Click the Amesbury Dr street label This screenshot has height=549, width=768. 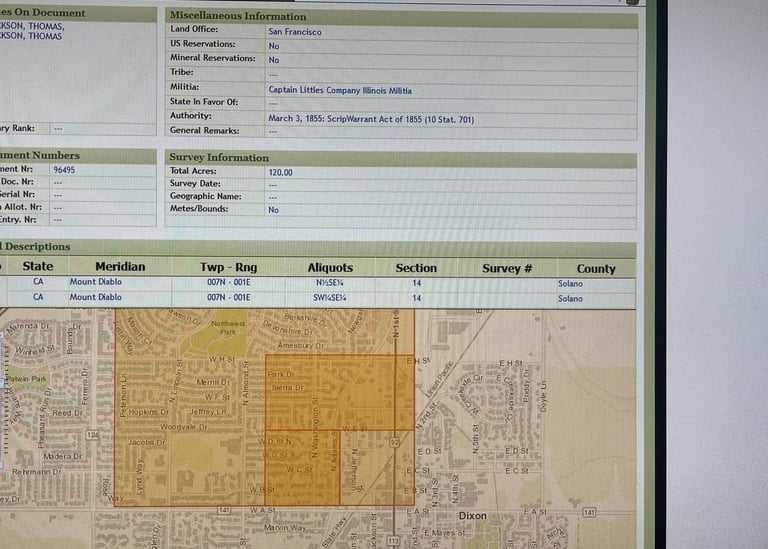tap(301, 345)
